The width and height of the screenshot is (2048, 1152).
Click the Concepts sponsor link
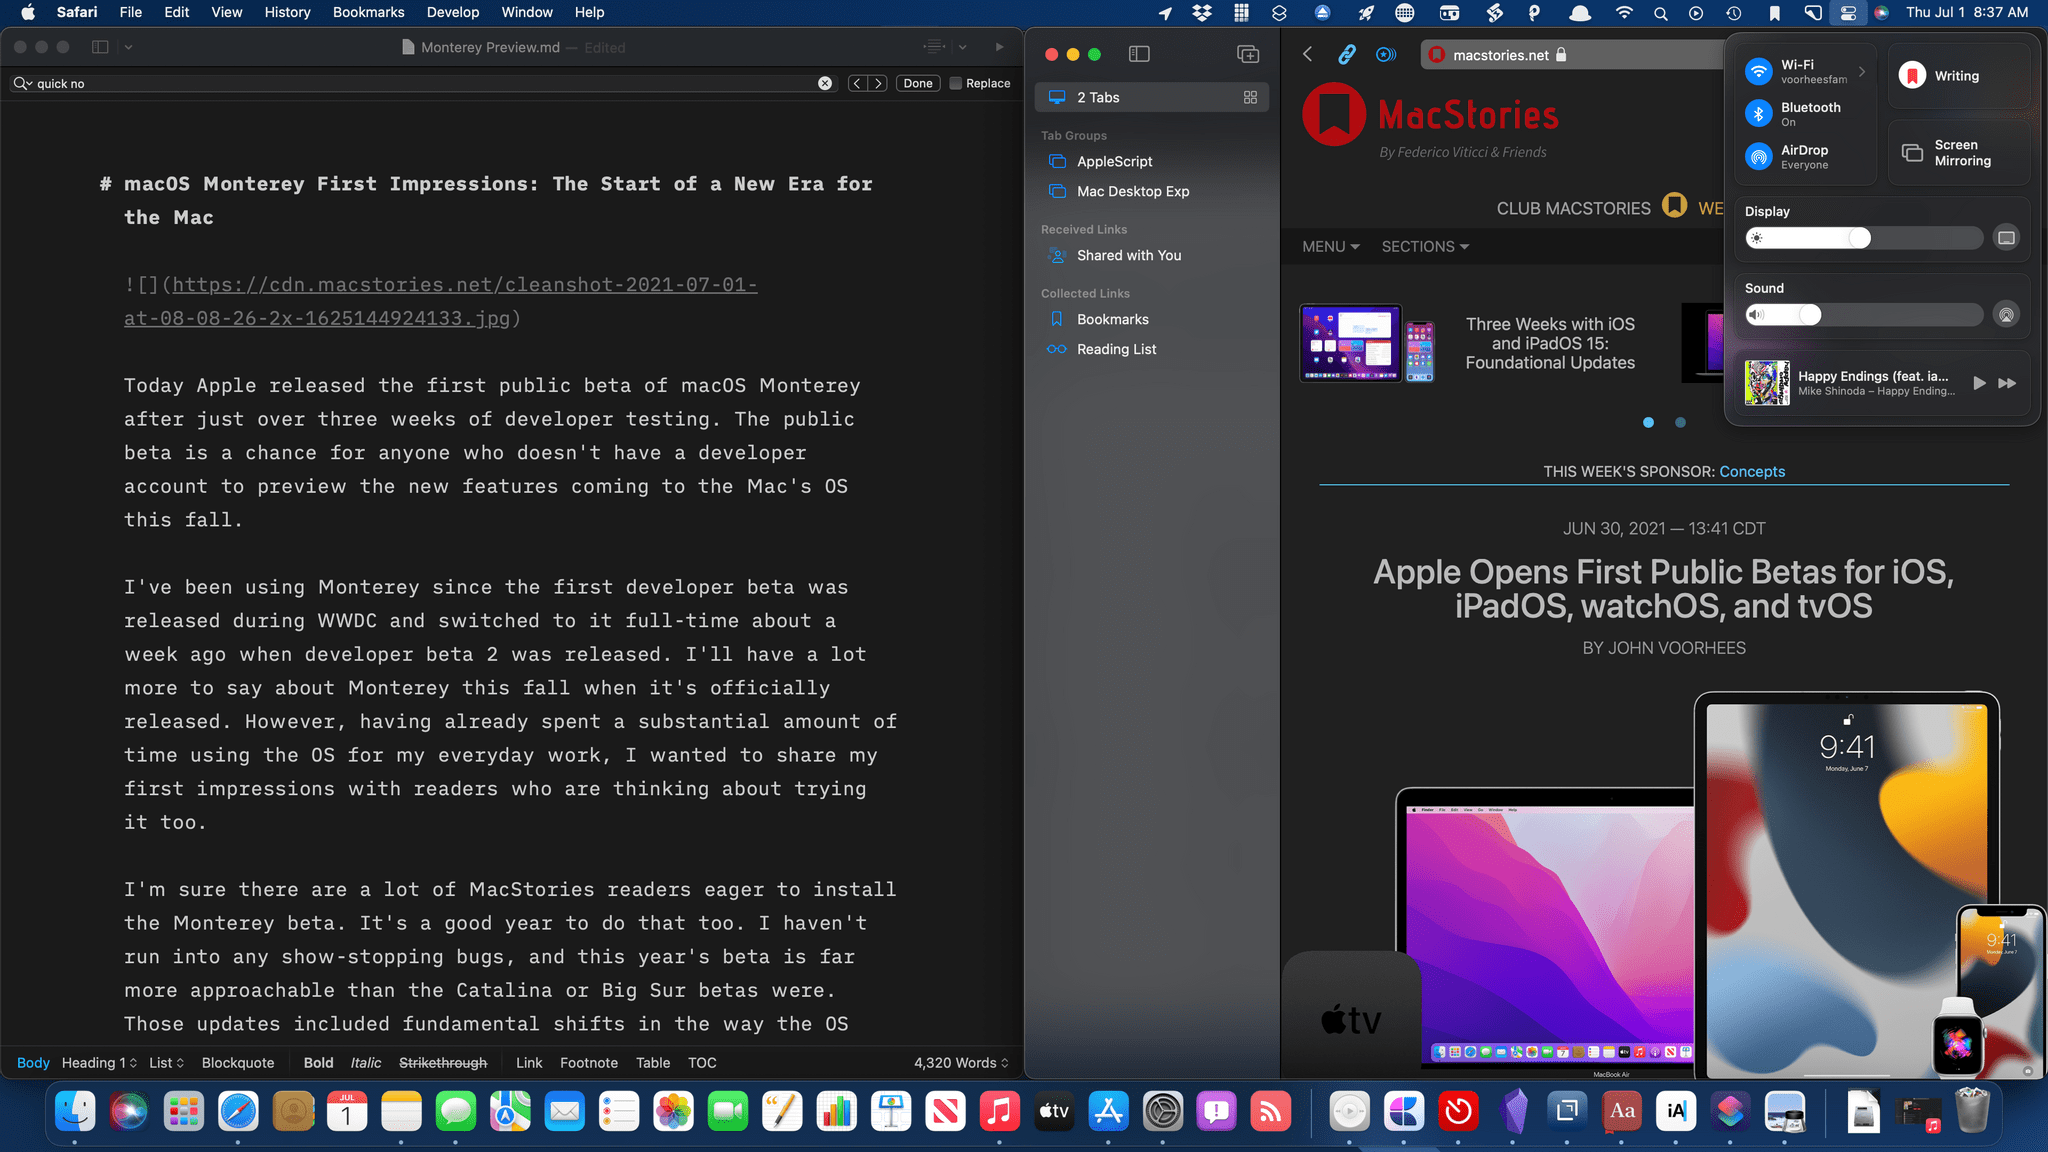click(x=1752, y=471)
